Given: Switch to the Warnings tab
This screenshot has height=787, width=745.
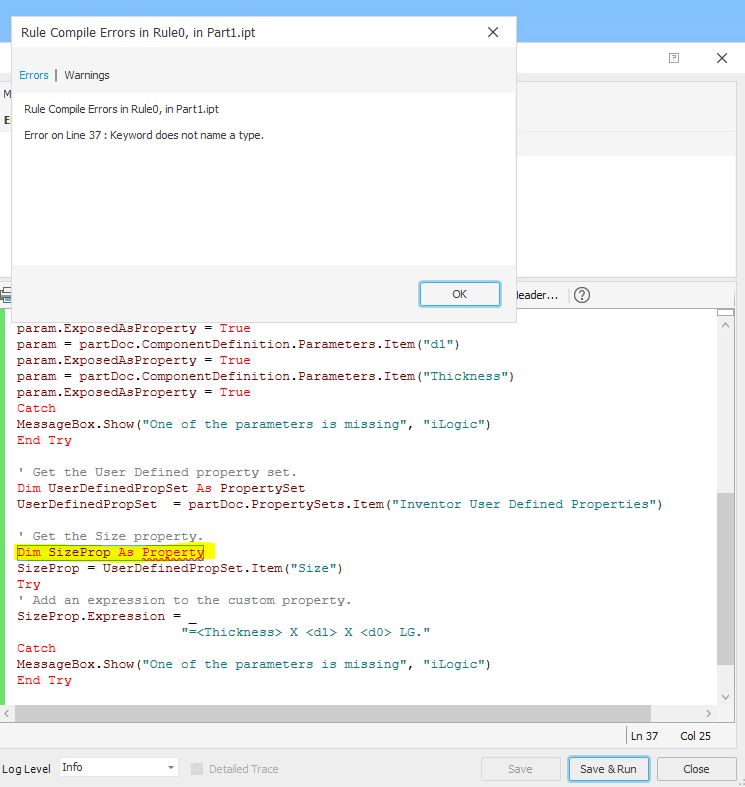Looking at the screenshot, I should (x=87, y=75).
